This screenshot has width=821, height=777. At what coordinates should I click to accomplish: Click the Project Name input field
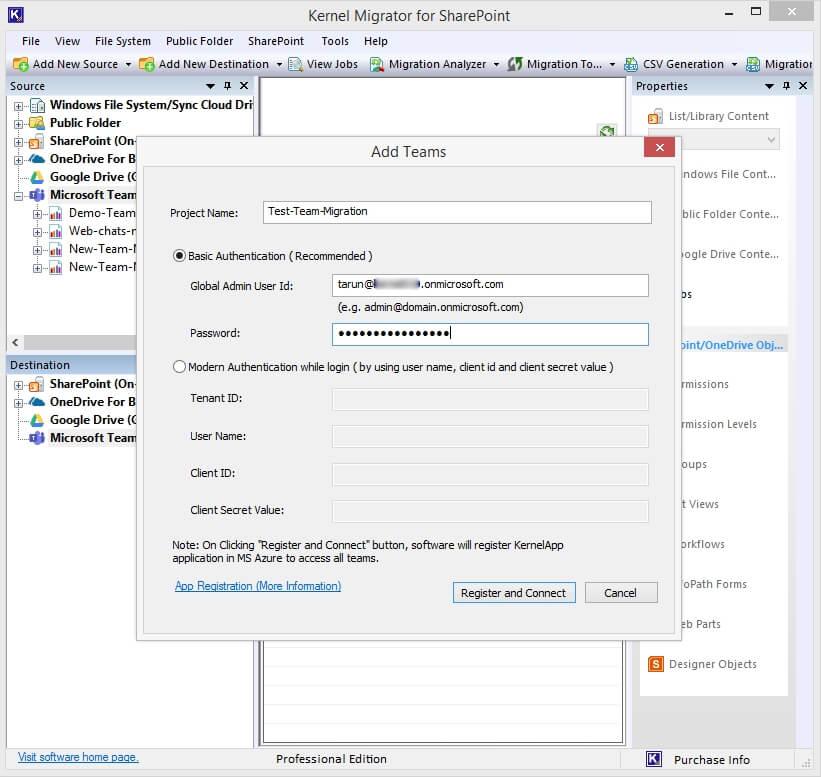pos(457,212)
